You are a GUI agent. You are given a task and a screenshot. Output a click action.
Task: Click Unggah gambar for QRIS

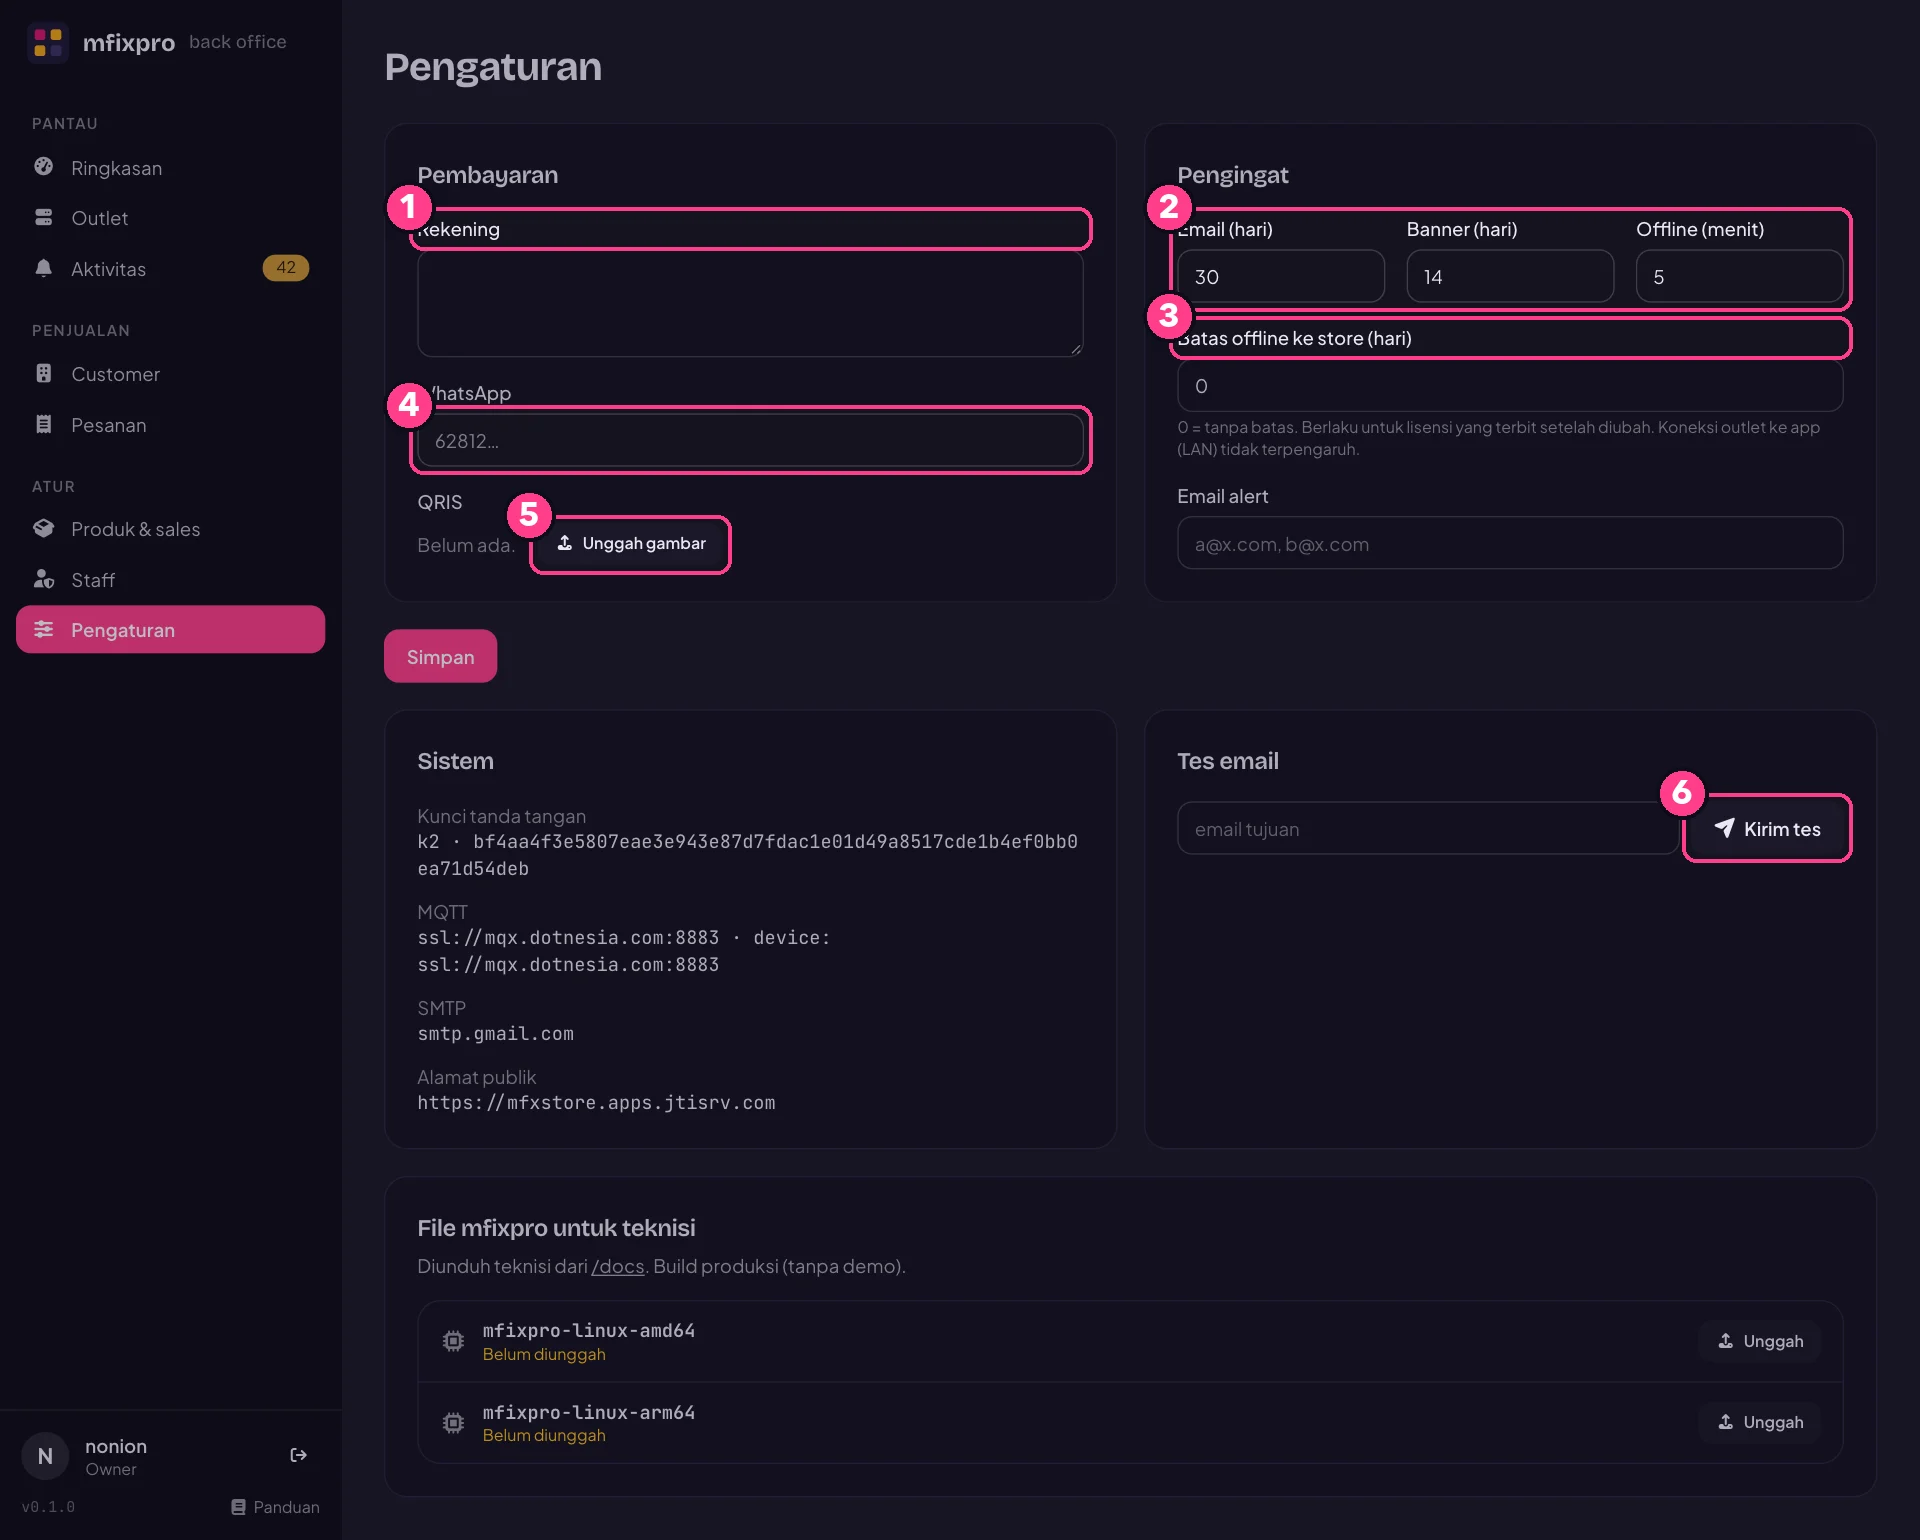tap(631, 544)
